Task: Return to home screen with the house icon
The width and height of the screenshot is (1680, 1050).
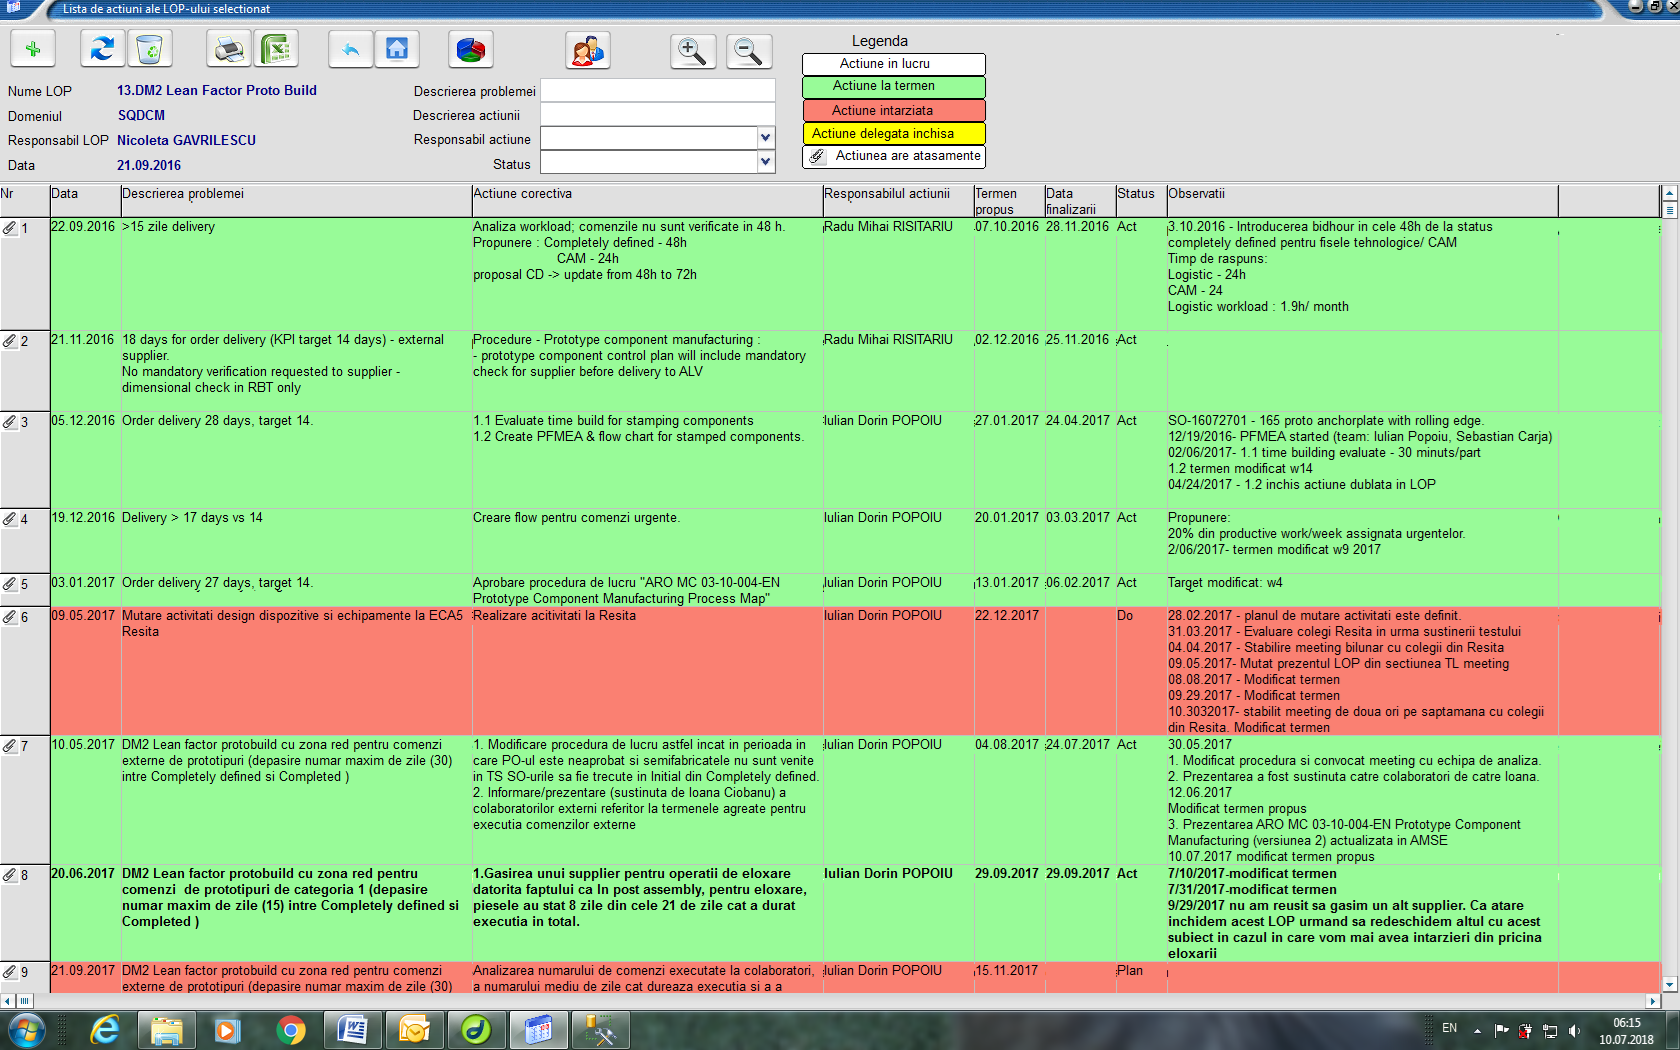Action: pos(399,48)
